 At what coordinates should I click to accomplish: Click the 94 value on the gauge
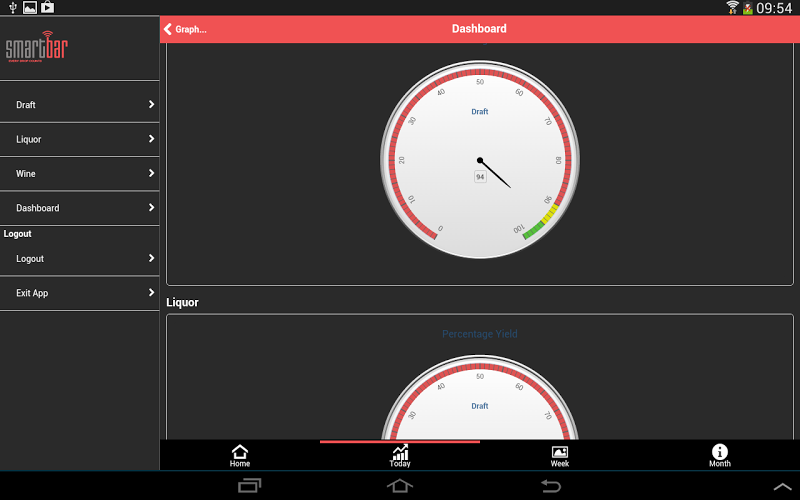pyautogui.click(x=480, y=177)
